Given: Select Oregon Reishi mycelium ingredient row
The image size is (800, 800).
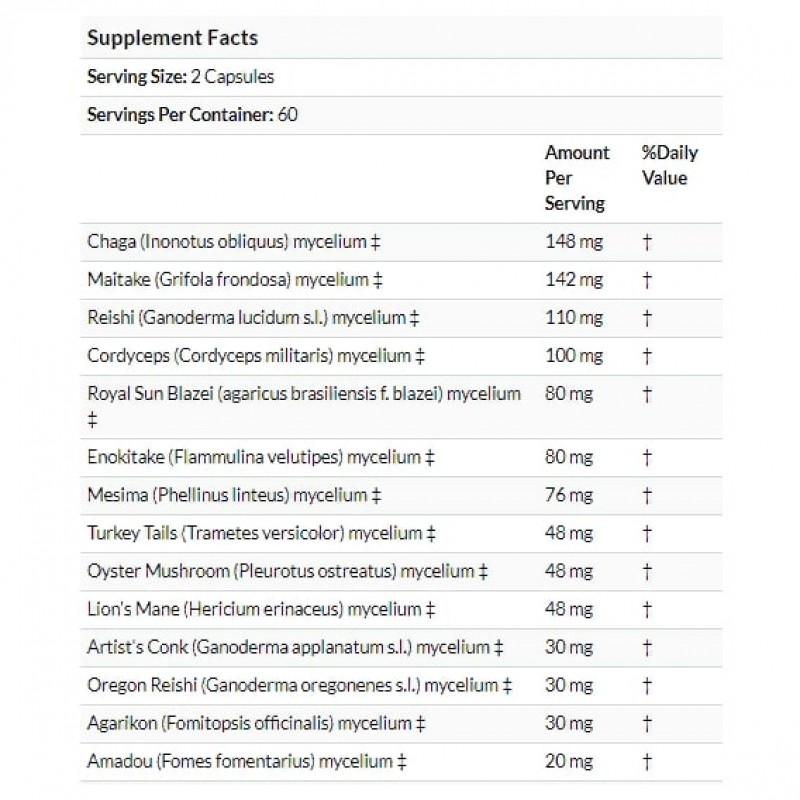Looking at the screenshot, I should [401, 686].
